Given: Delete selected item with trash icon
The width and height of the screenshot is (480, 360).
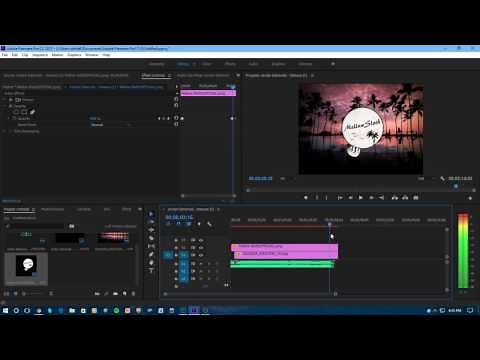Looking at the screenshot, I should (134, 294).
